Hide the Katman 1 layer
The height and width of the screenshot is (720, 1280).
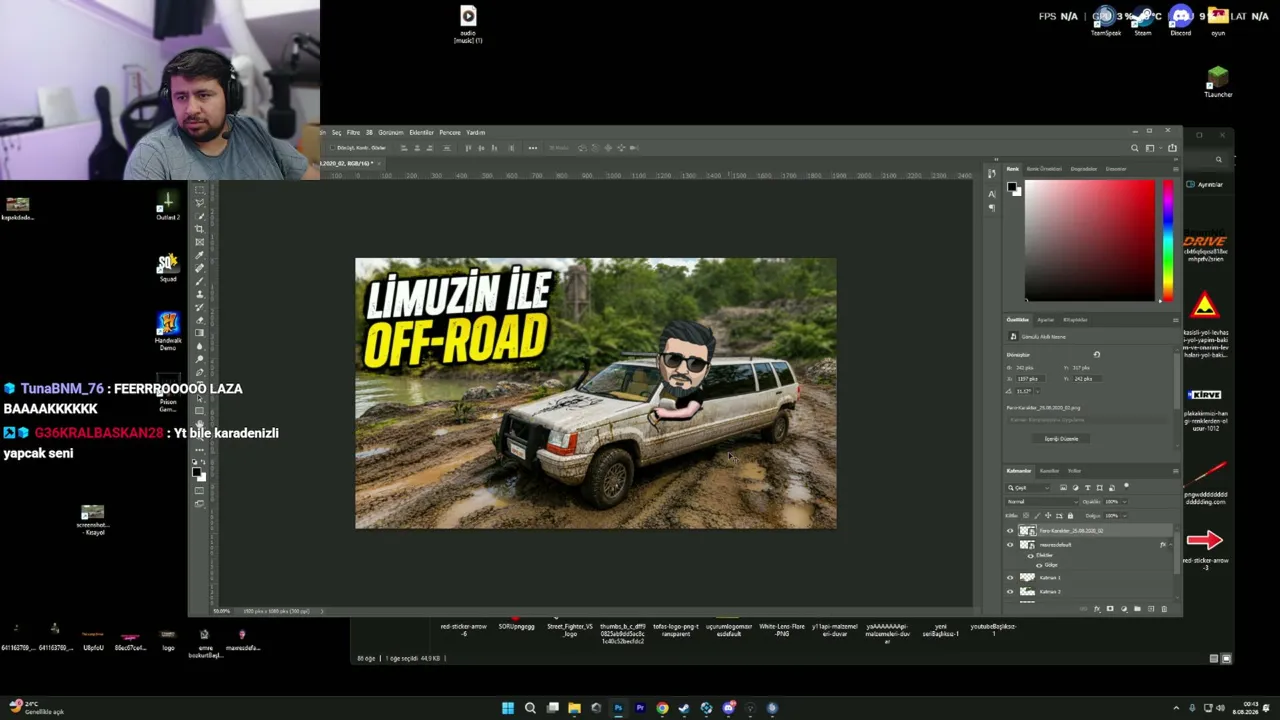(x=1010, y=578)
